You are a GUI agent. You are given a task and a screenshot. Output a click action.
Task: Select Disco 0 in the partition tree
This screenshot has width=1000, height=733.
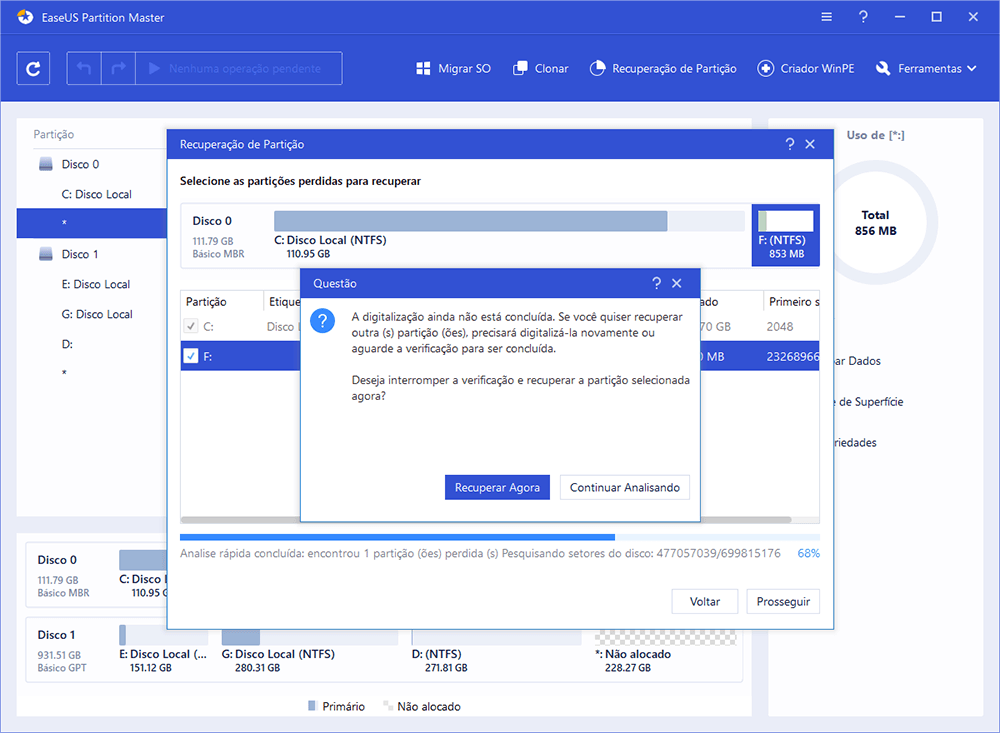[x=80, y=164]
